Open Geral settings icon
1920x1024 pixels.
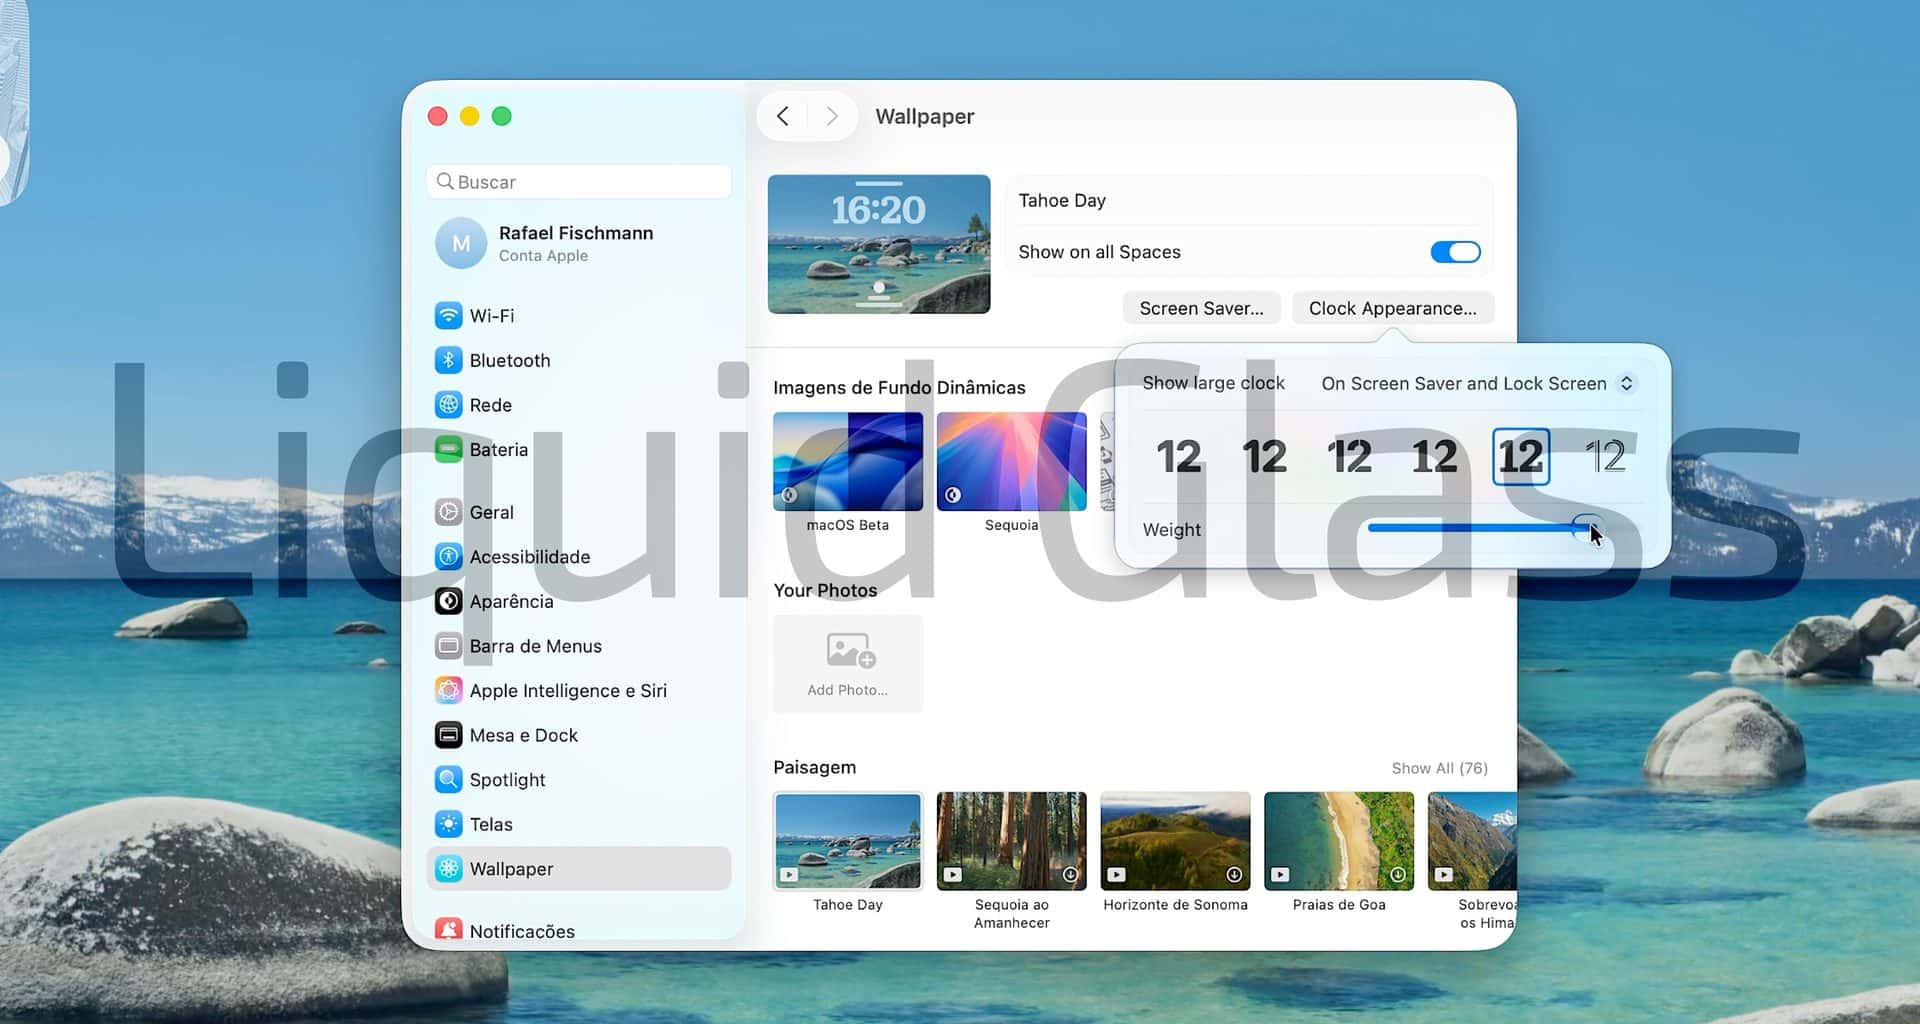tap(449, 512)
